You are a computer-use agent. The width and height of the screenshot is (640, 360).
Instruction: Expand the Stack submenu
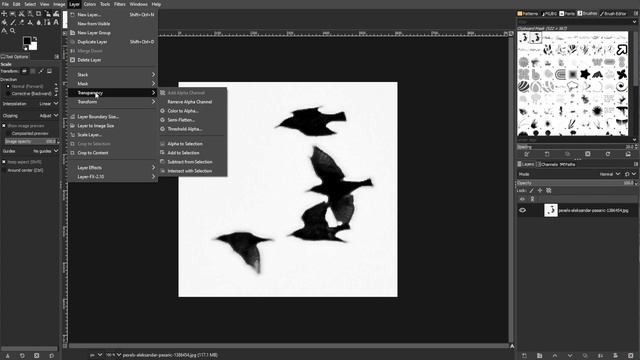coord(113,75)
